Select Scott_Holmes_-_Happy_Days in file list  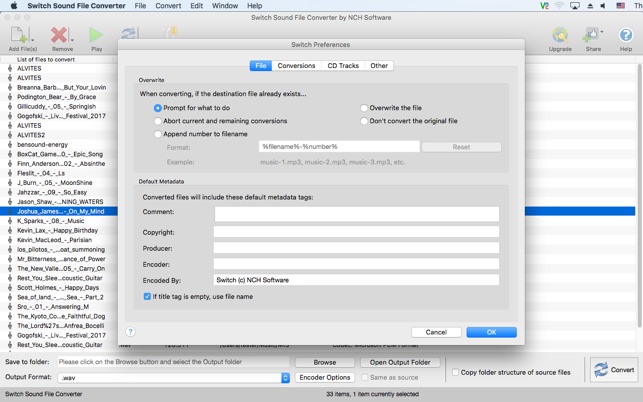point(58,288)
